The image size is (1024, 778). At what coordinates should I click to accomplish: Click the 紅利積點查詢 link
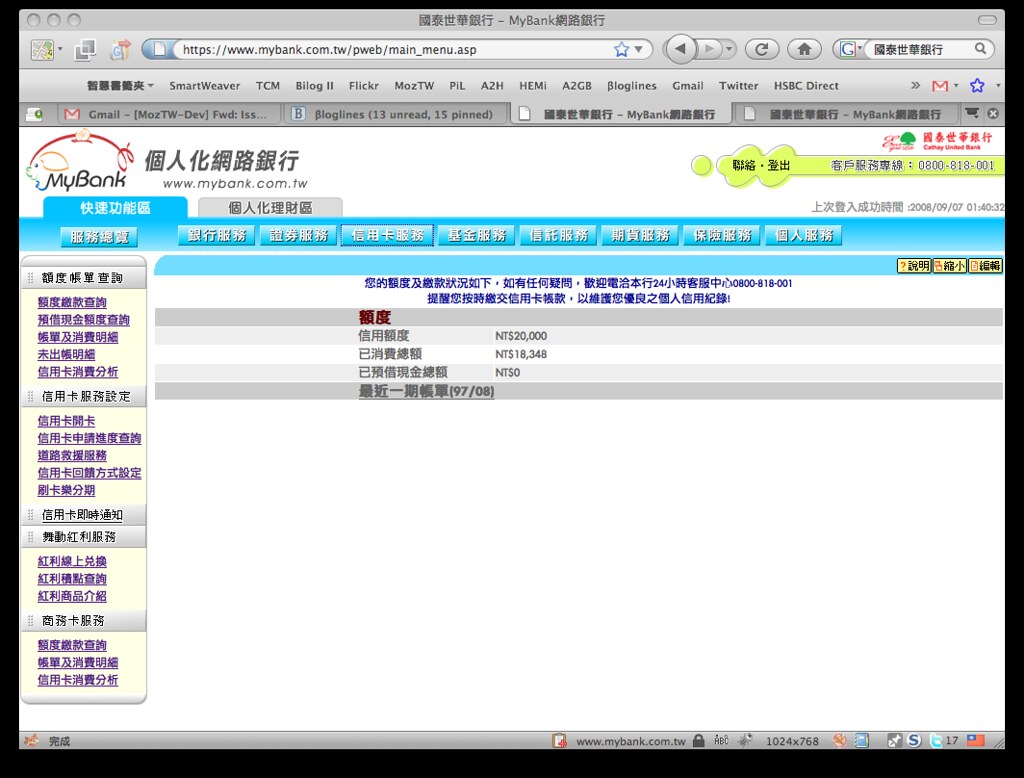pyautogui.click(x=72, y=579)
